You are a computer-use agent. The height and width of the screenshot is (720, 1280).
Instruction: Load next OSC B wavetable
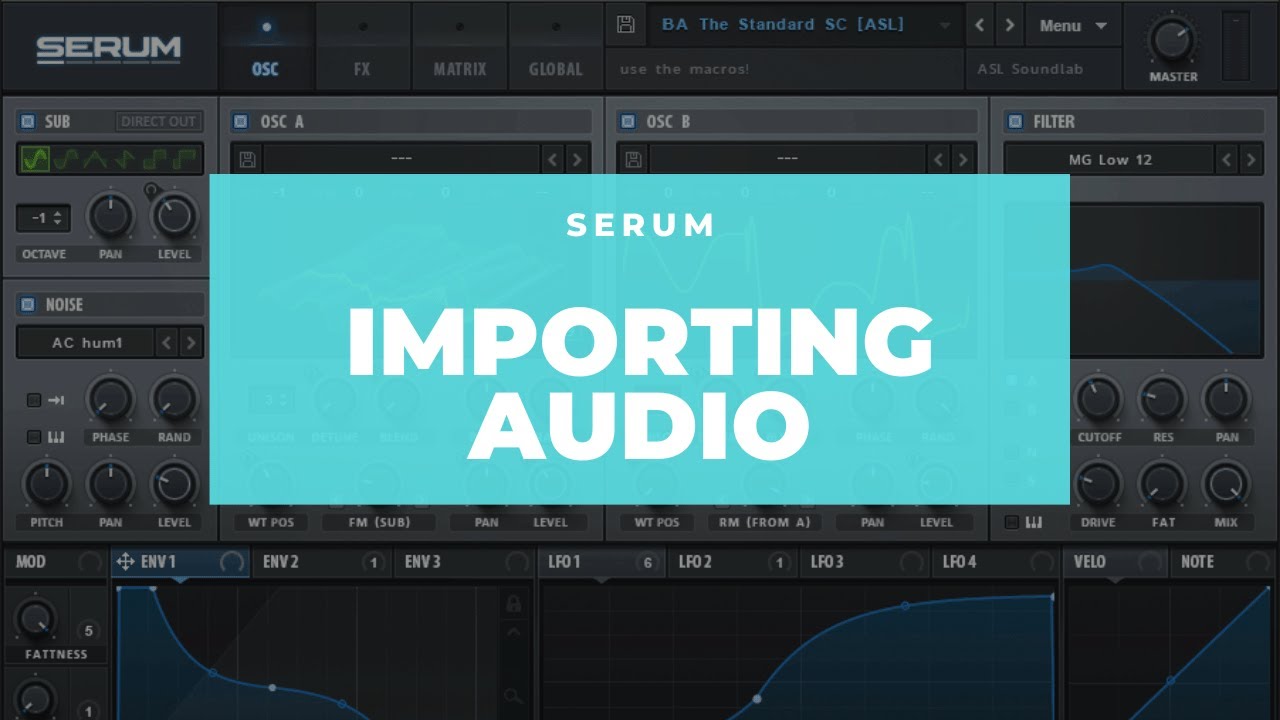click(962, 159)
